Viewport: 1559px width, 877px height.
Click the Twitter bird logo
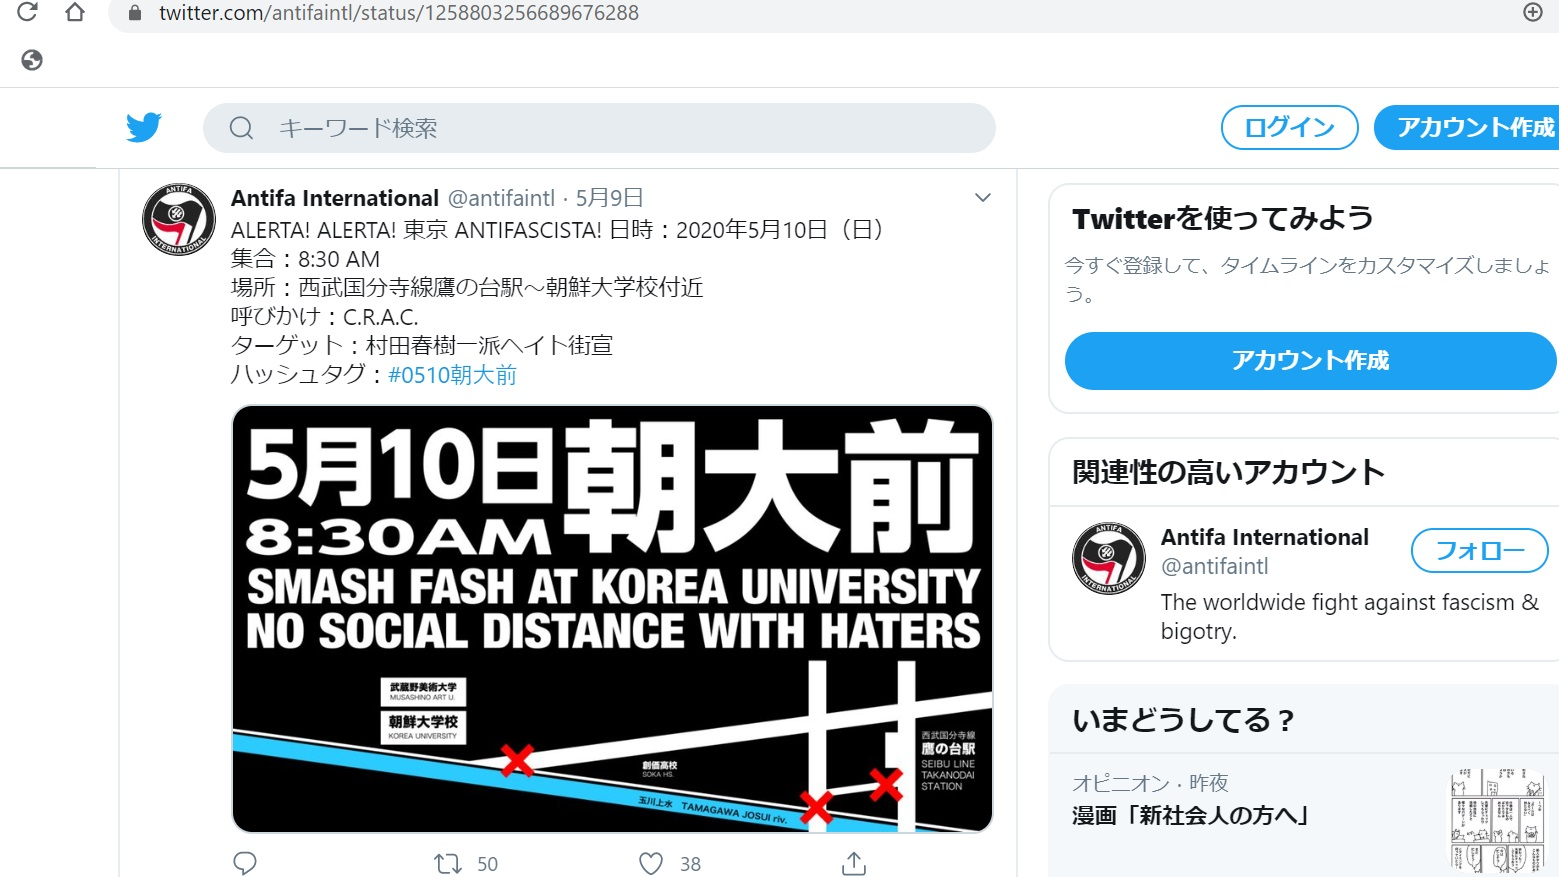[x=144, y=128]
